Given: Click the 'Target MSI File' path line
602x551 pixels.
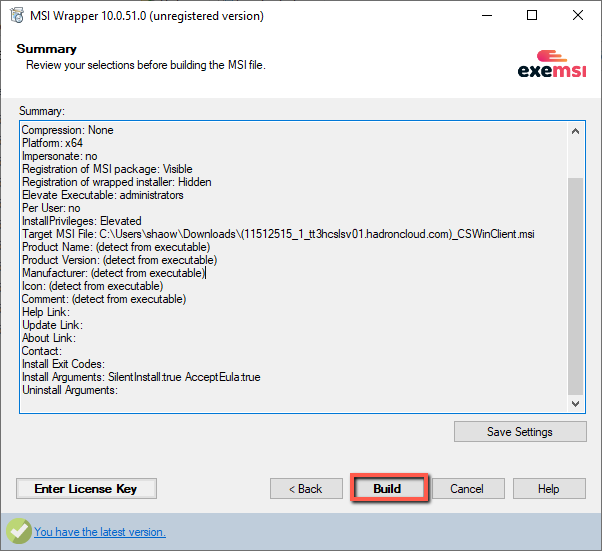Looking at the screenshot, I should (x=278, y=234).
